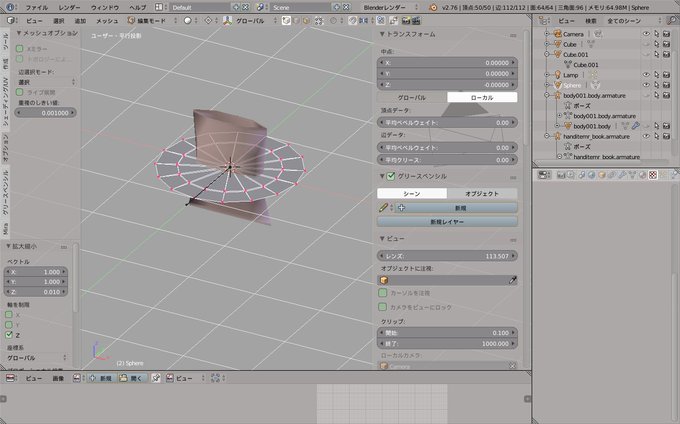This screenshot has width=680, height=424.
Task: Select the オブジェクト grease pencil source
Action: (x=482, y=193)
